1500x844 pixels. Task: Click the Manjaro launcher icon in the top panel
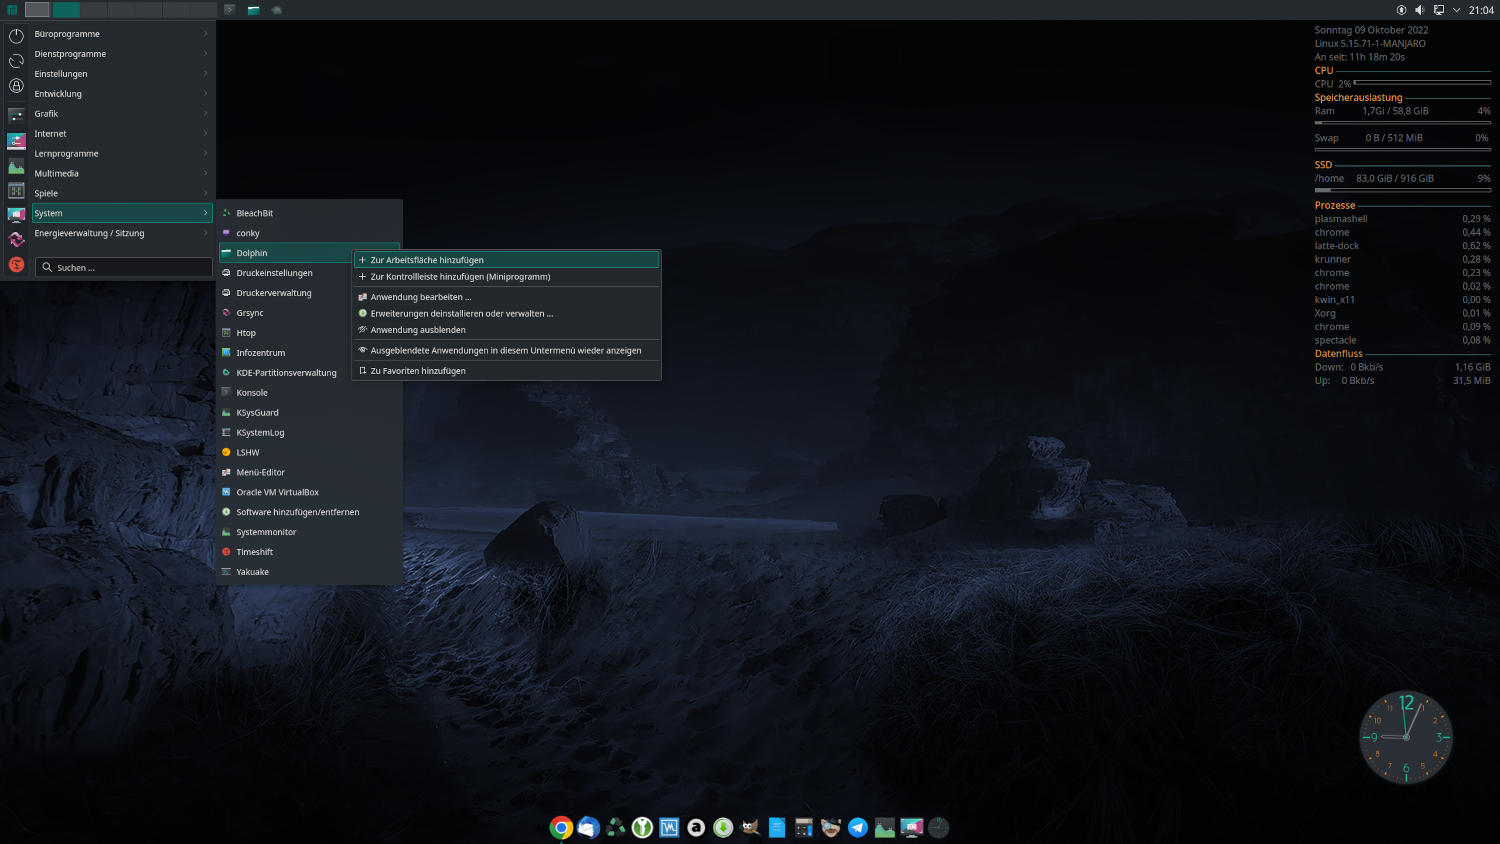(x=12, y=10)
